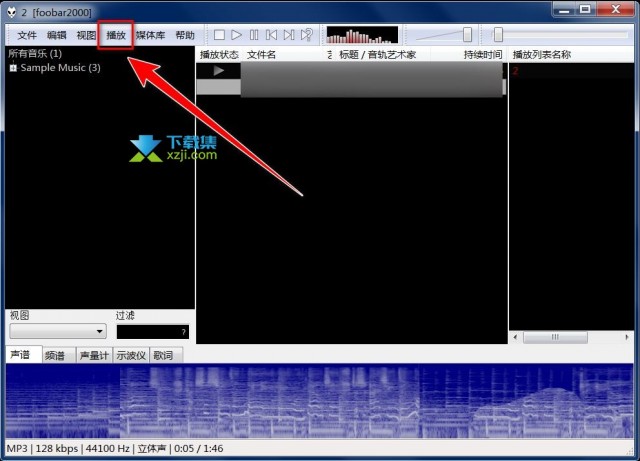Open the 媒体库 menu
Image resolution: width=640 pixels, height=461 pixels.
150,36
